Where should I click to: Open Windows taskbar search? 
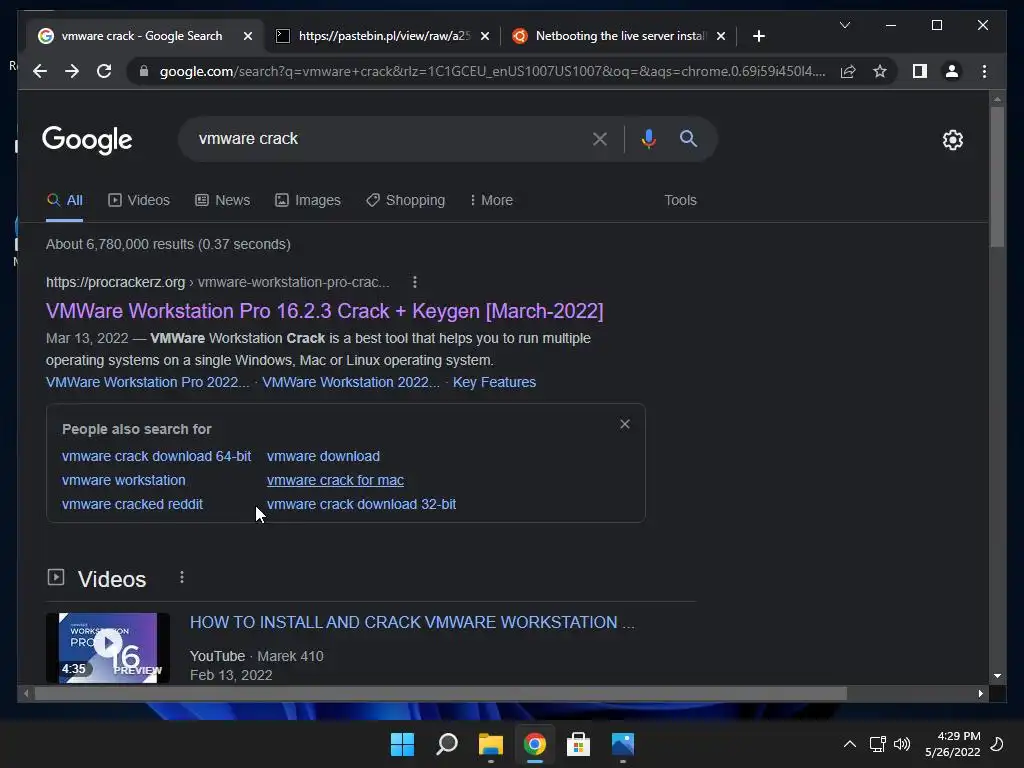[447, 744]
